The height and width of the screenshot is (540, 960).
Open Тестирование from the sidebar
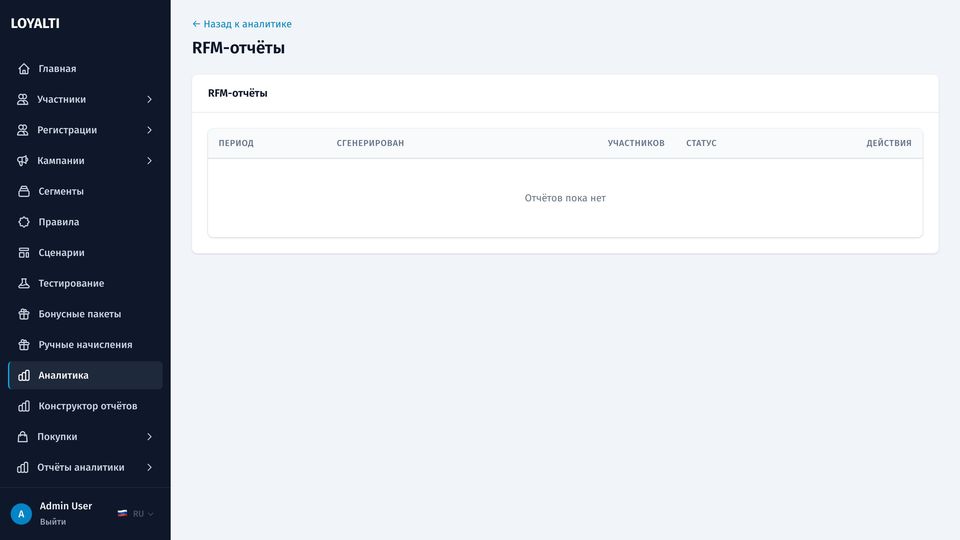click(85, 283)
